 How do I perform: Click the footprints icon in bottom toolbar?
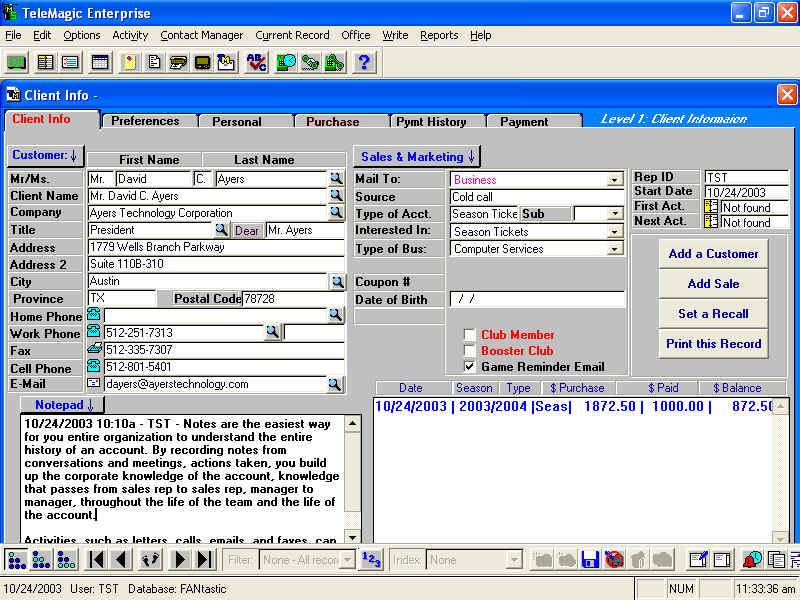point(151,560)
